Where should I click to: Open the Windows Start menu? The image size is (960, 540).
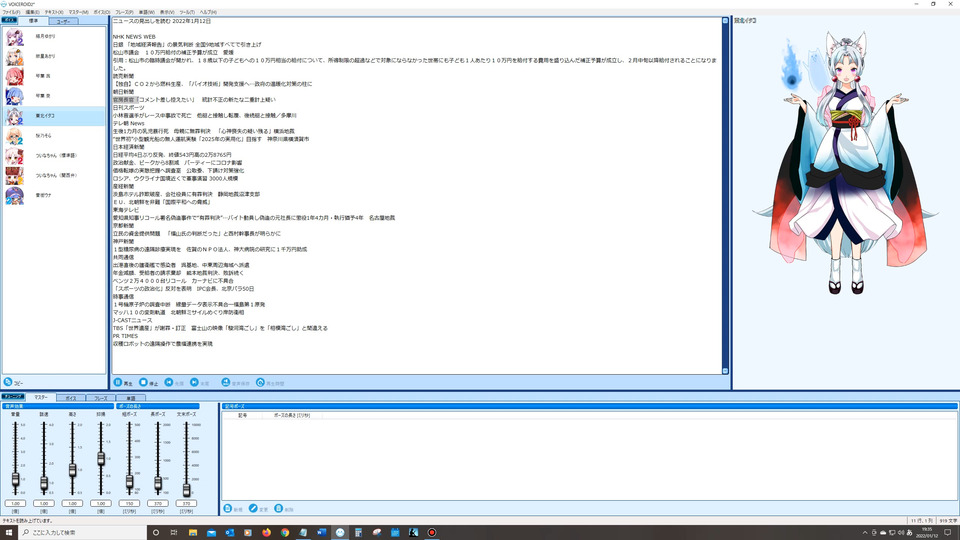(x=9, y=533)
